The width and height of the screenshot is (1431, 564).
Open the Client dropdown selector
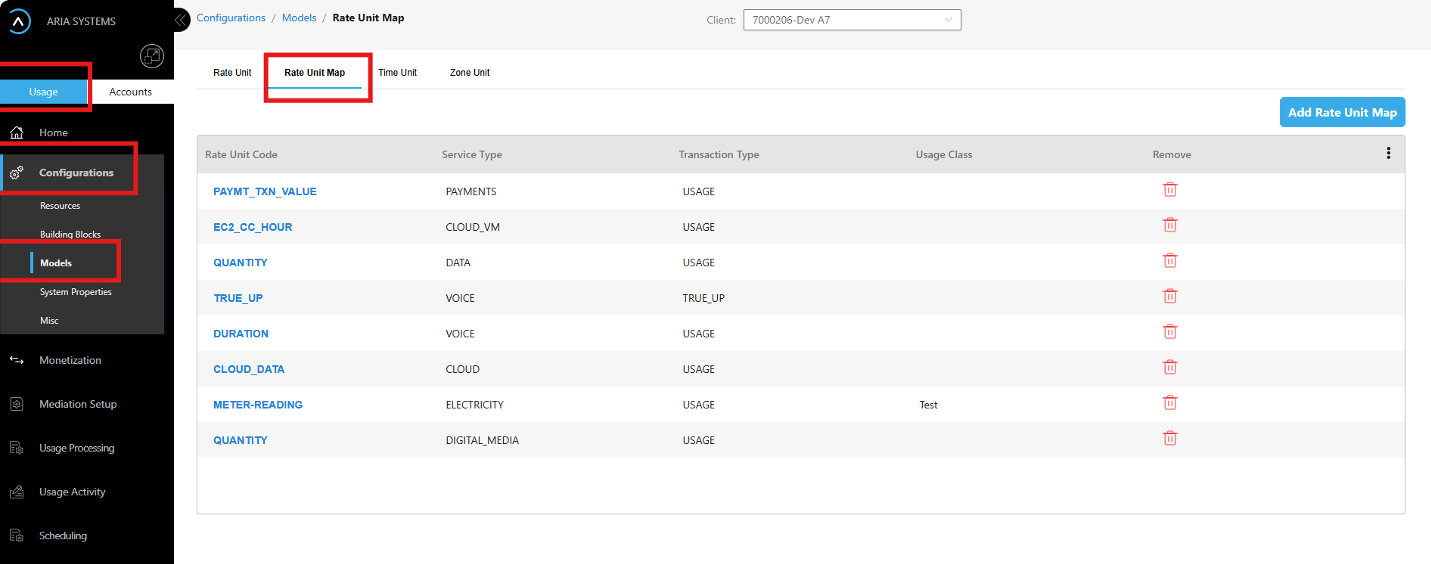pos(851,20)
